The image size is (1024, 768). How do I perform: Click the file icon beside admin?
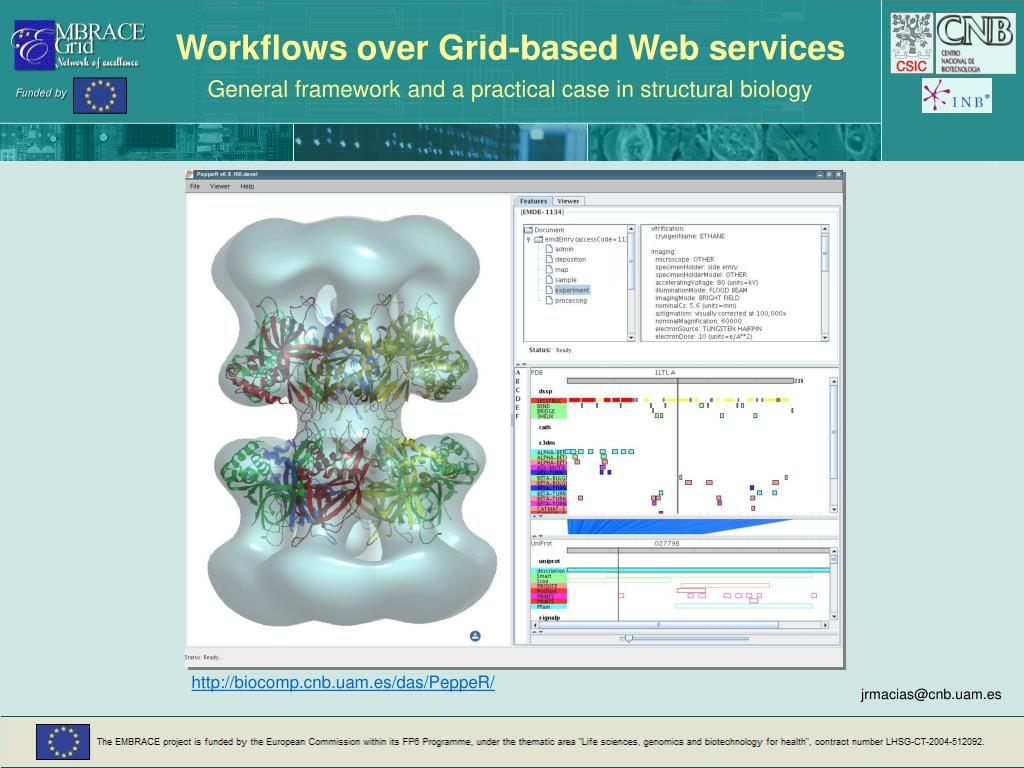coord(549,249)
